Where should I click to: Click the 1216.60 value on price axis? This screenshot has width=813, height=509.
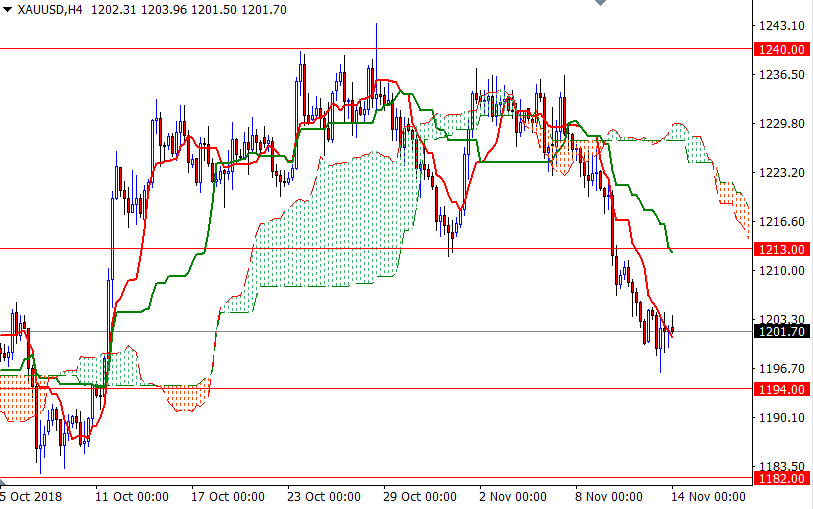point(781,222)
